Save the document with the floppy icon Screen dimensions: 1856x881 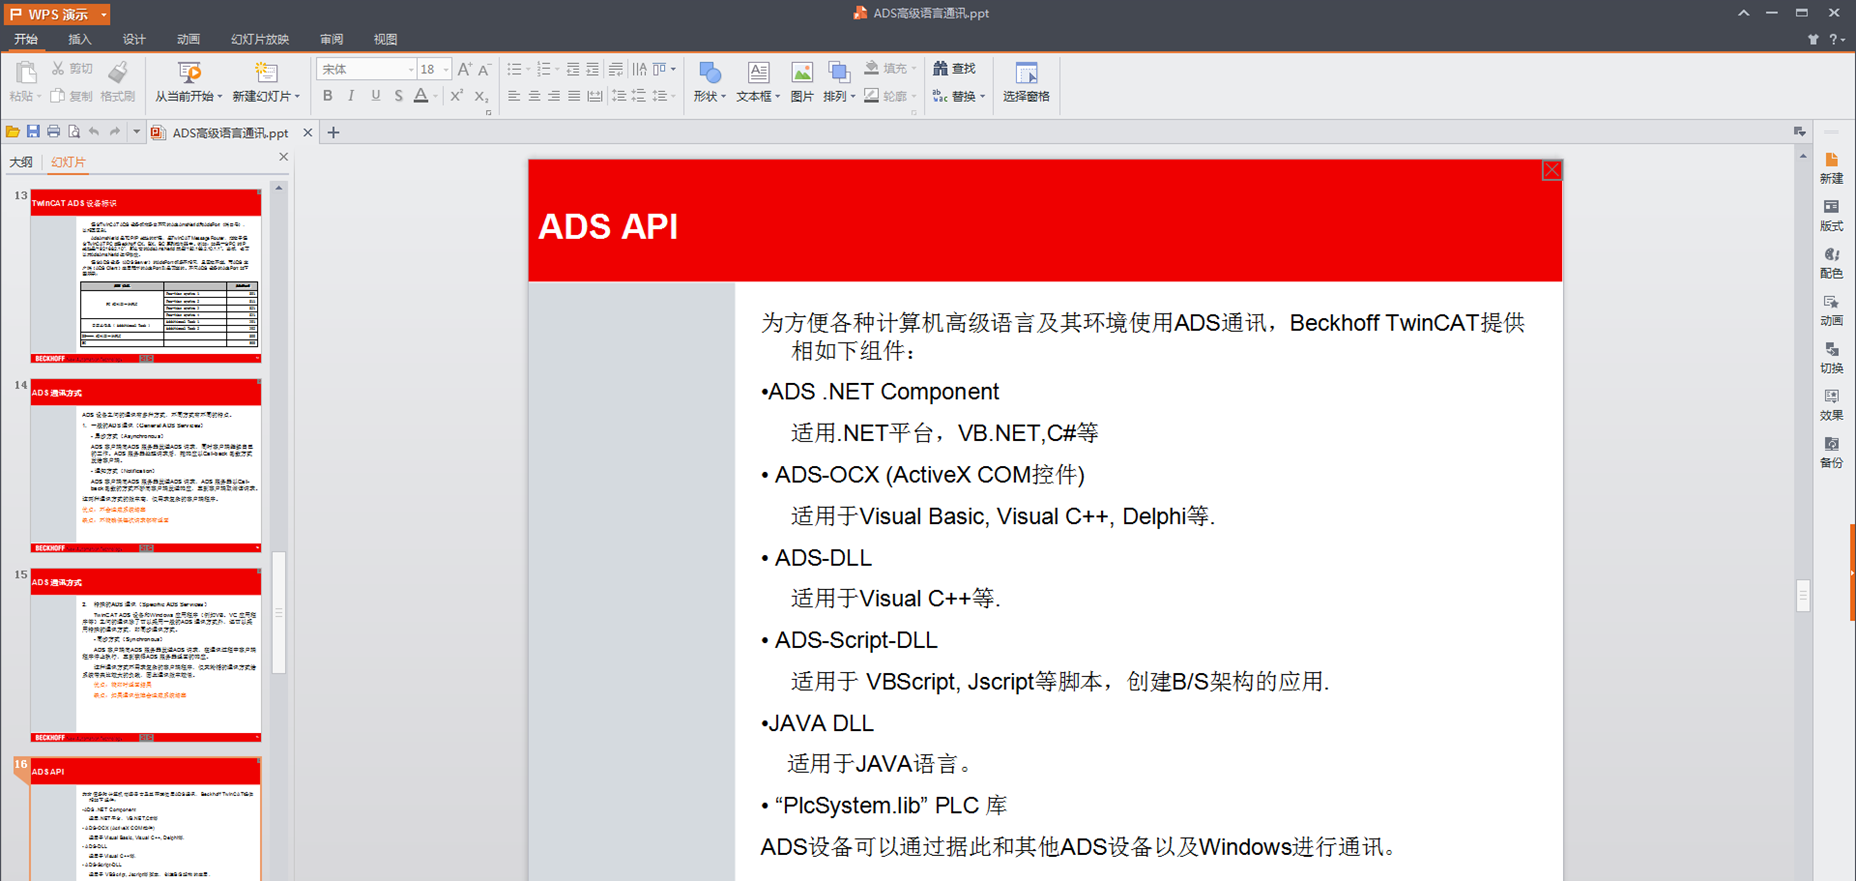[x=33, y=132]
